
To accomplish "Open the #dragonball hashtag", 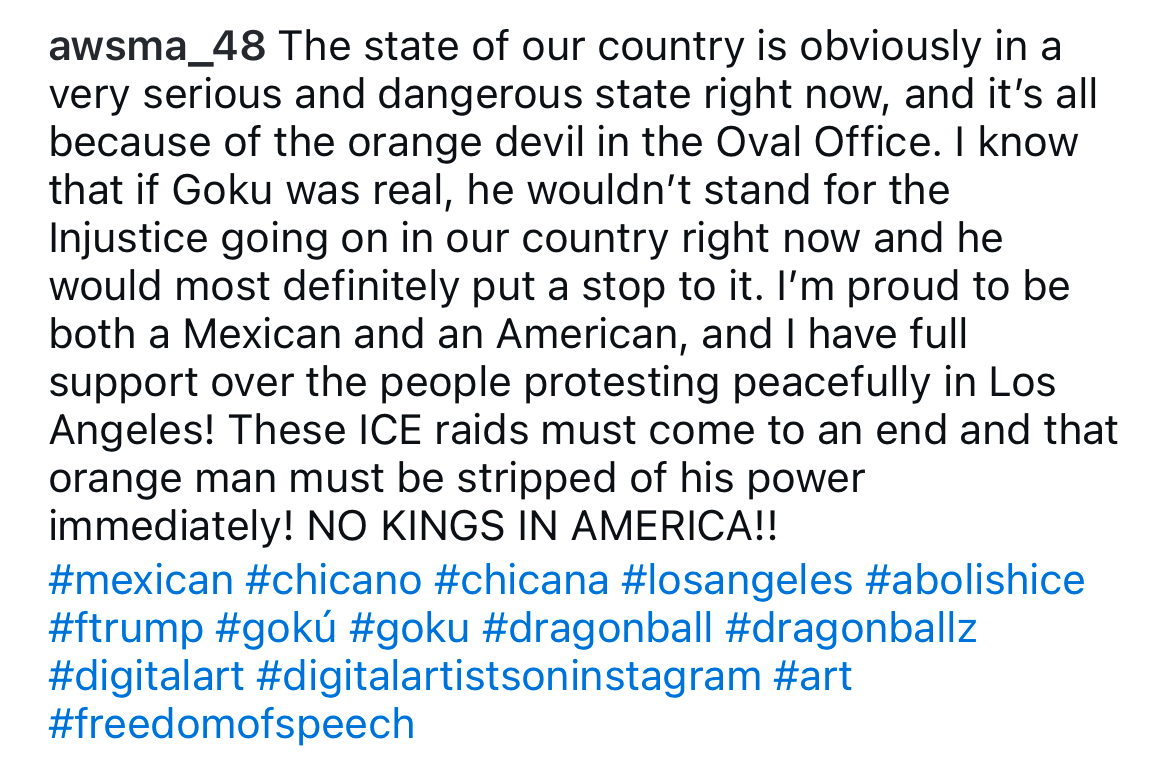I will pos(597,628).
